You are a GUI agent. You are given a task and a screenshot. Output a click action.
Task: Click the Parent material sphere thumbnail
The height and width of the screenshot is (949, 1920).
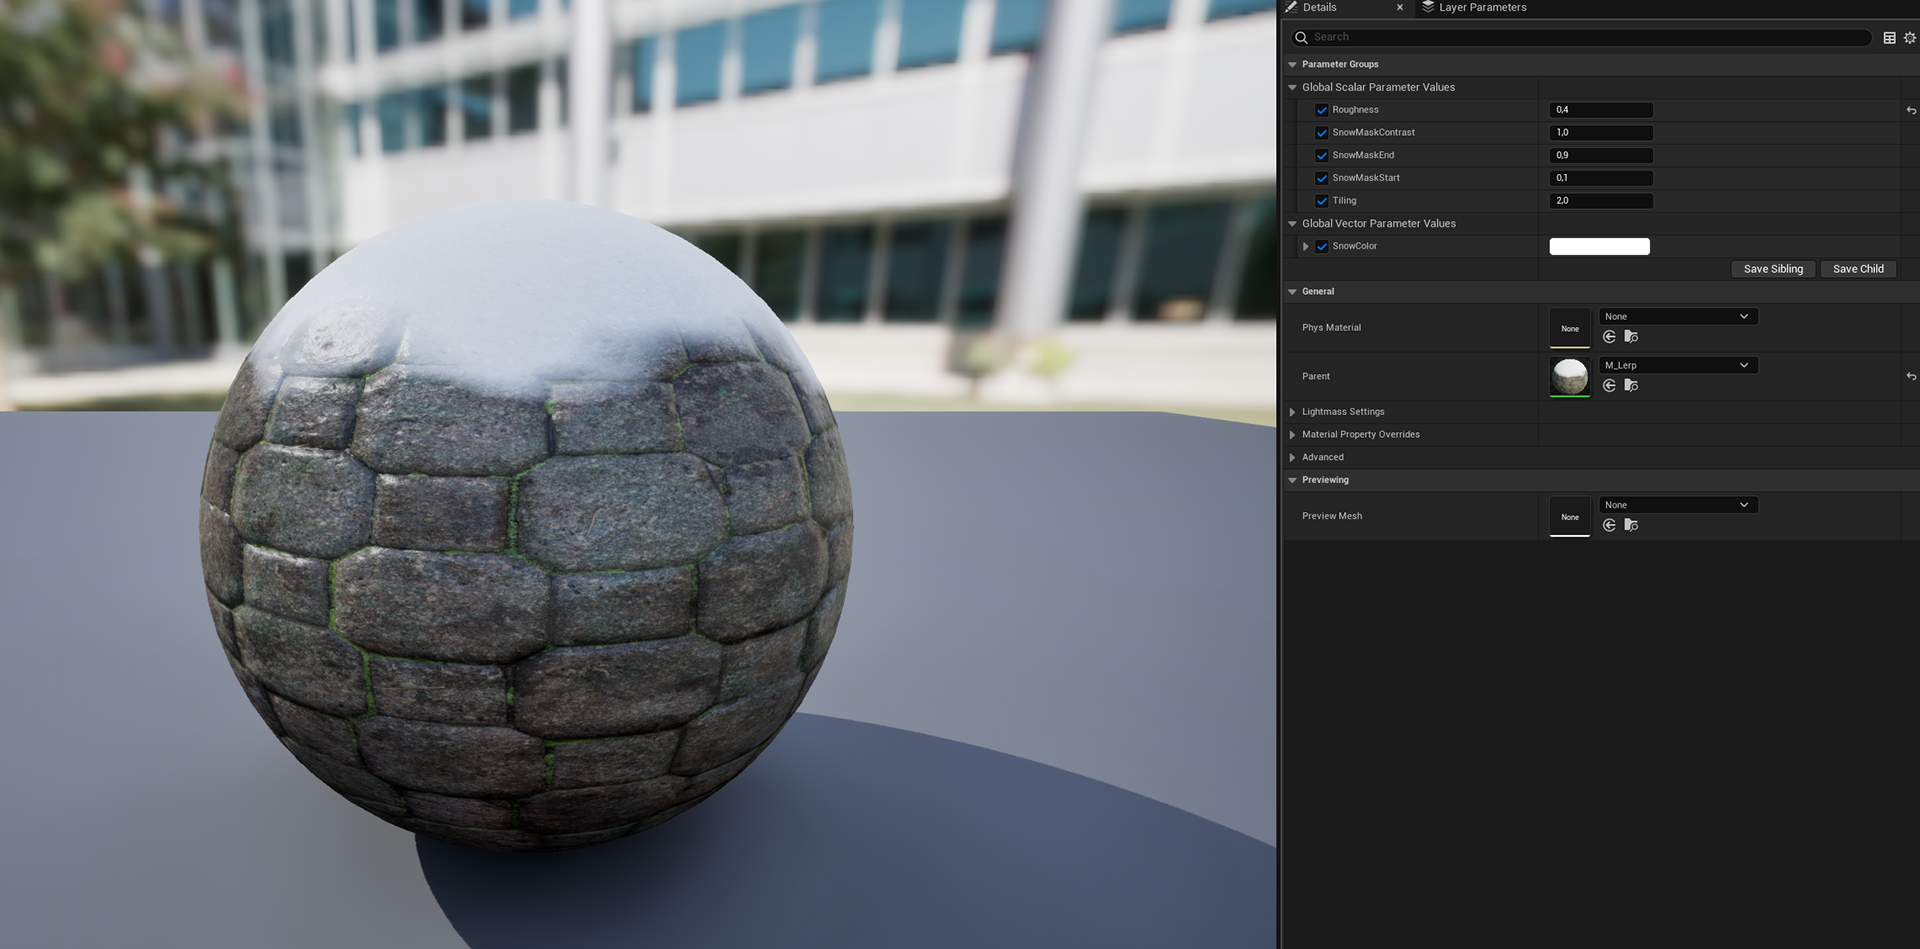tap(1570, 377)
